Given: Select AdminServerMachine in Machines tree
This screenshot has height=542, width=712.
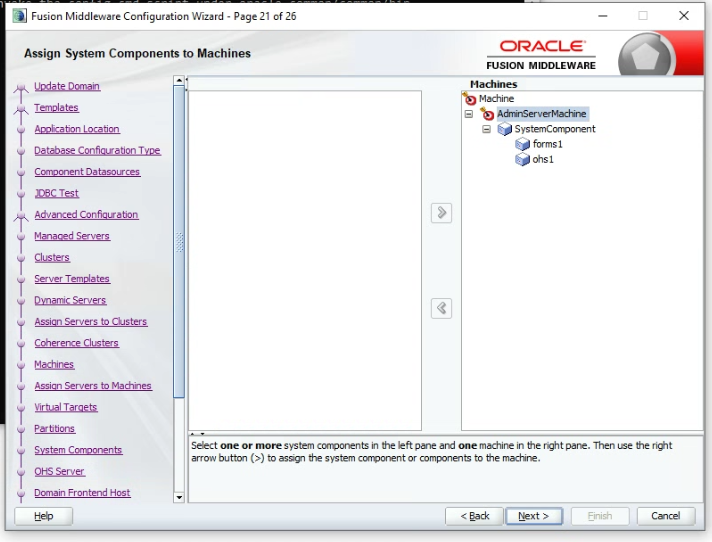Looking at the screenshot, I should click(x=542, y=113).
